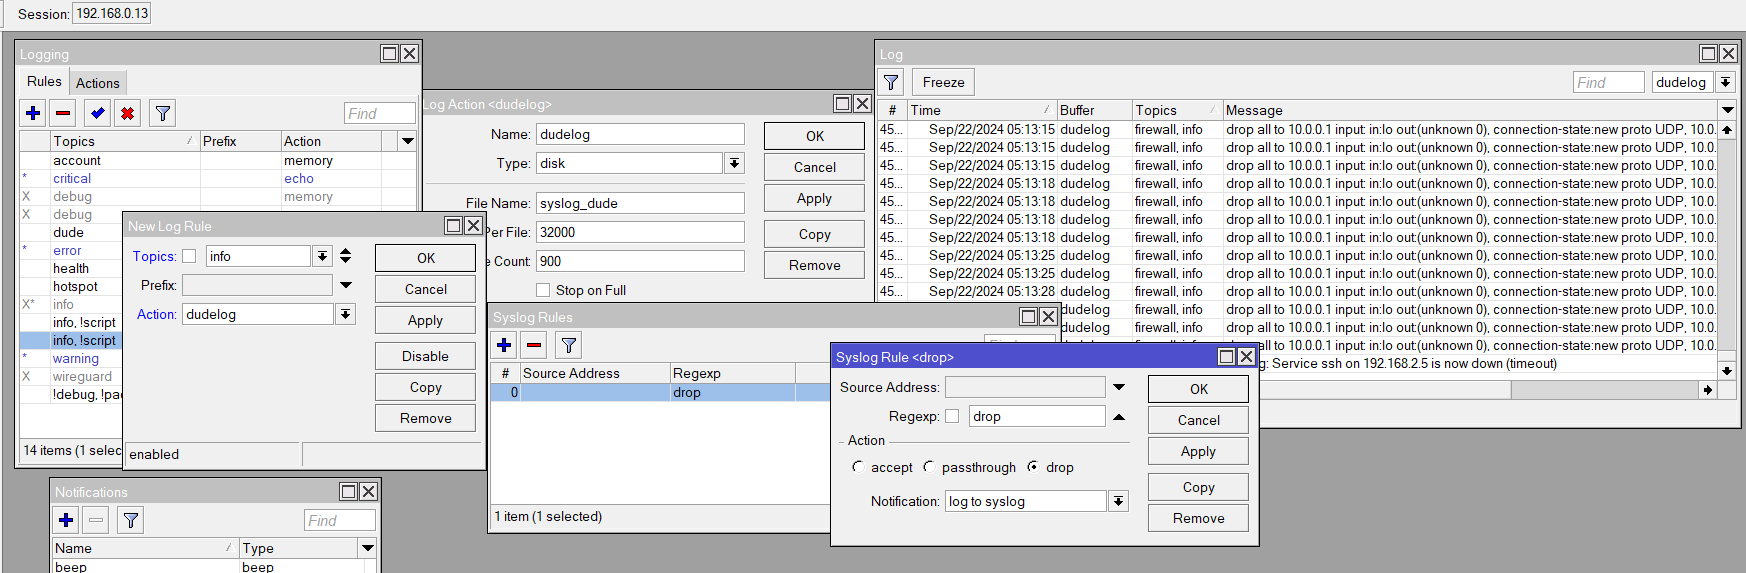Select the drop row in Syslog Rules
This screenshot has width=1746, height=573.
660,392
